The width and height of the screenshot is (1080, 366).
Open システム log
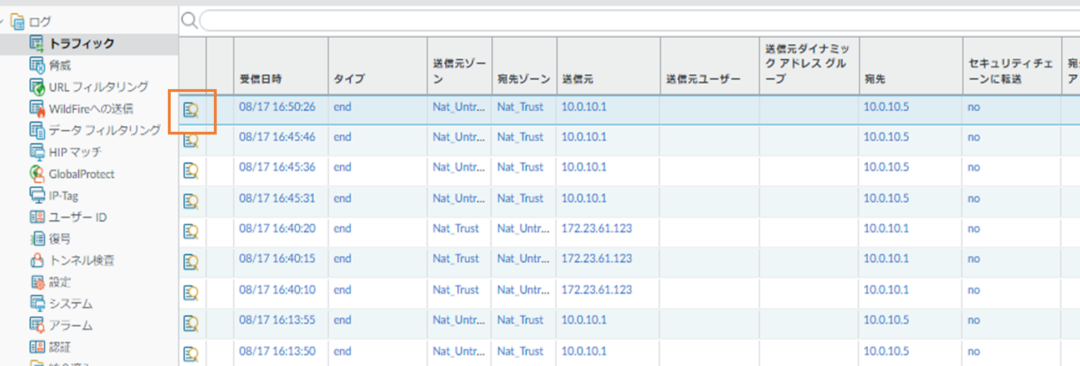pyautogui.click(x=71, y=303)
